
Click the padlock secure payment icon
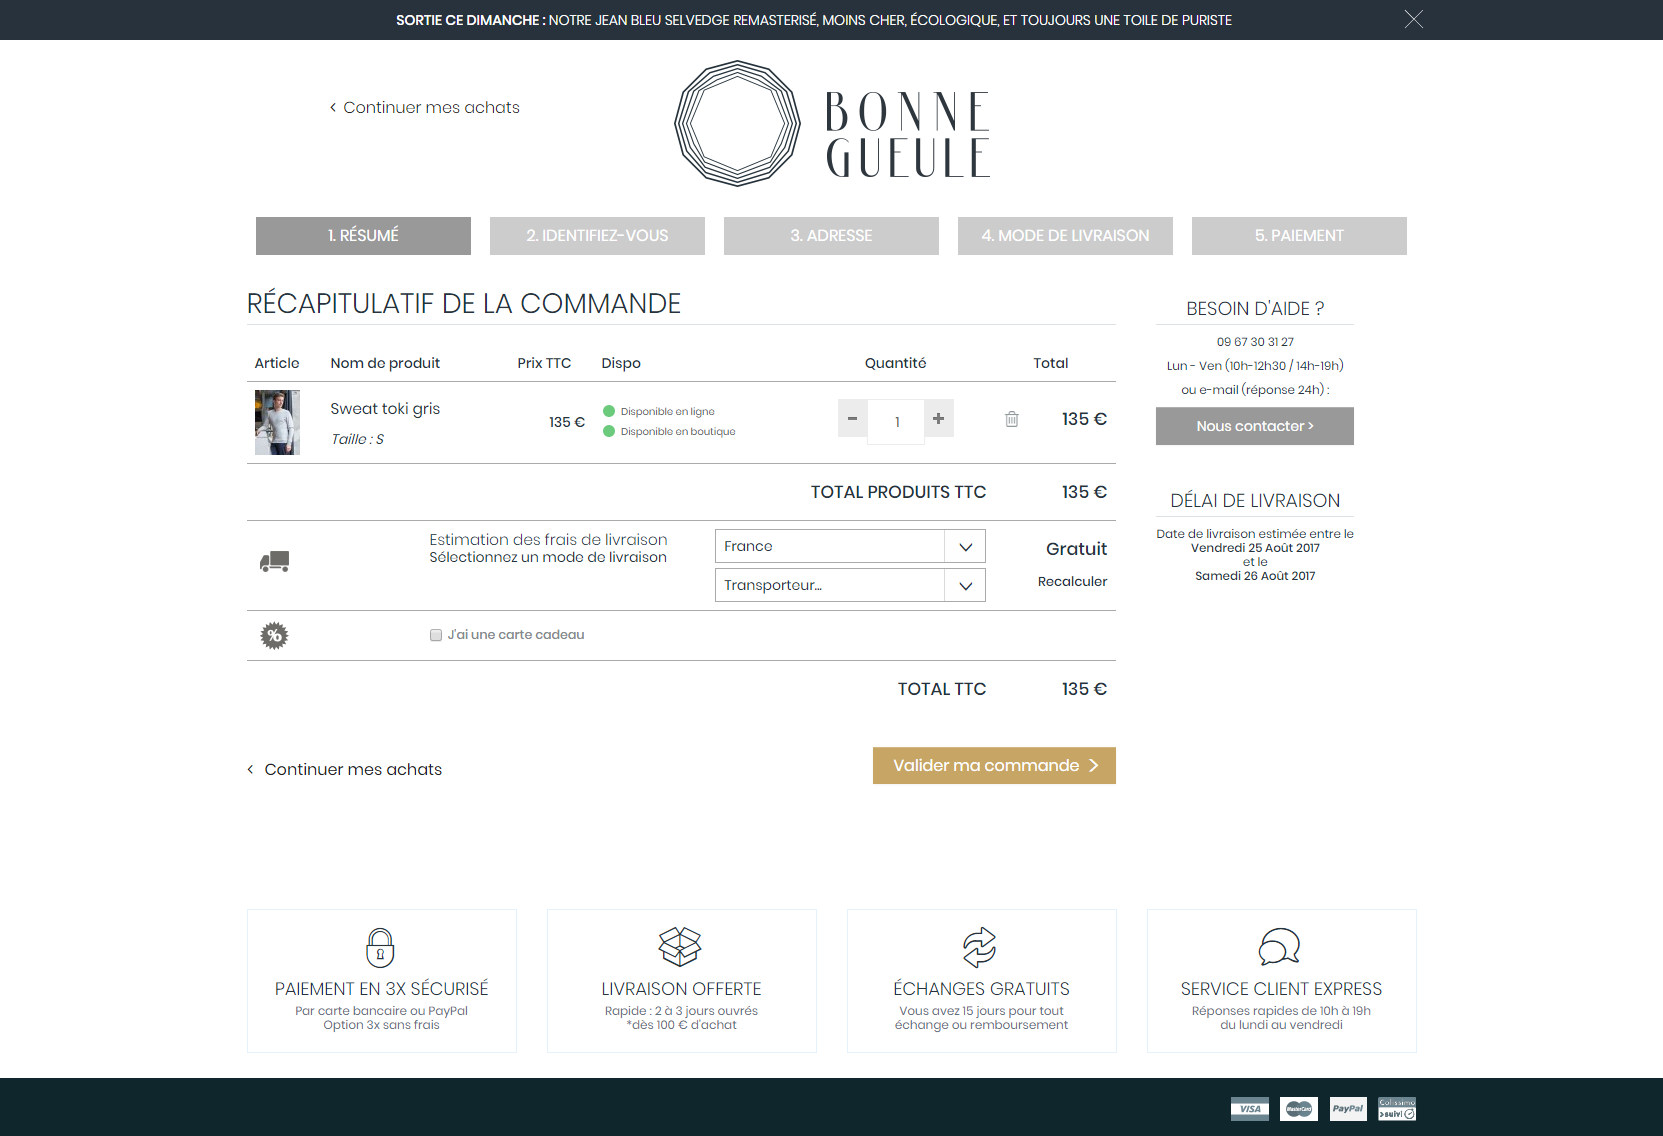tap(380, 947)
